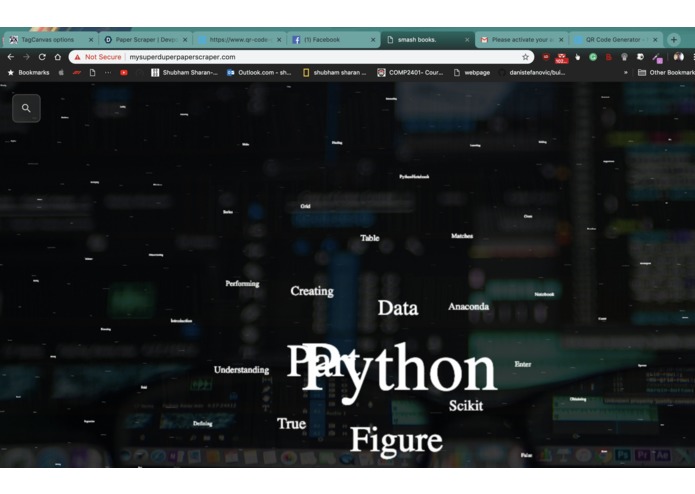Open the Shubham Sharan bookmark with grid icon
Viewport: 695px width, 494px height.
point(184,72)
